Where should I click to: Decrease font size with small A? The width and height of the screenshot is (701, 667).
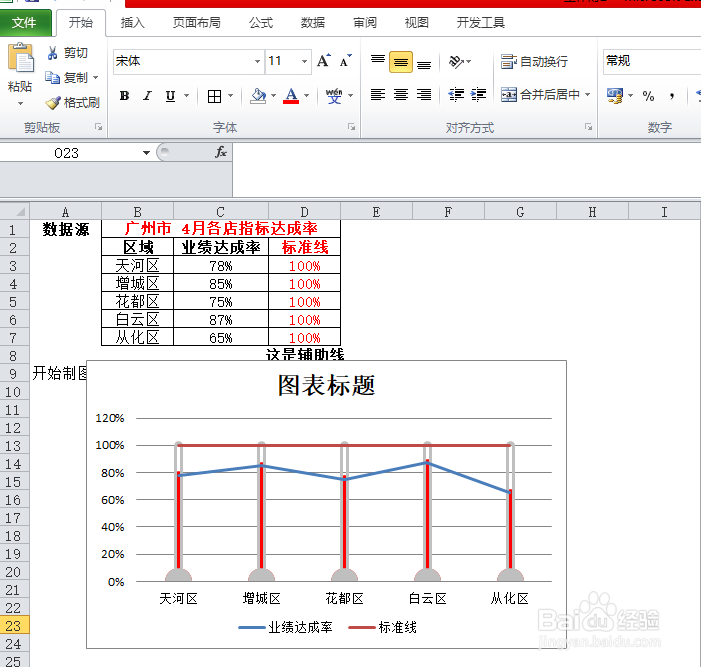345,61
